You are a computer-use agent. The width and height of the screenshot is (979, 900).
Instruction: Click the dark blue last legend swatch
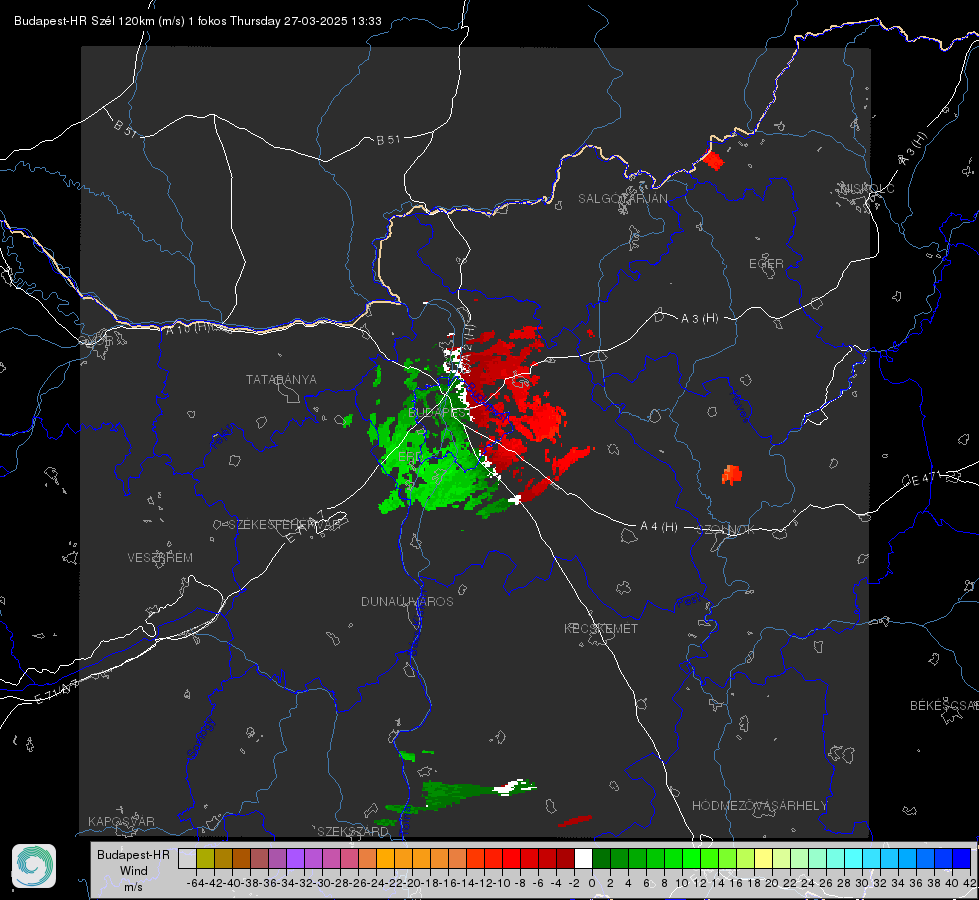pyautogui.click(x=962, y=858)
